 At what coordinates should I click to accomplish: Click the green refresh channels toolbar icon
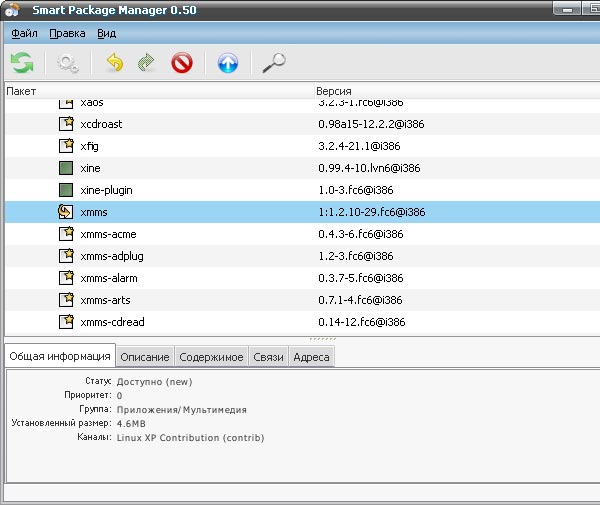click(22, 63)
